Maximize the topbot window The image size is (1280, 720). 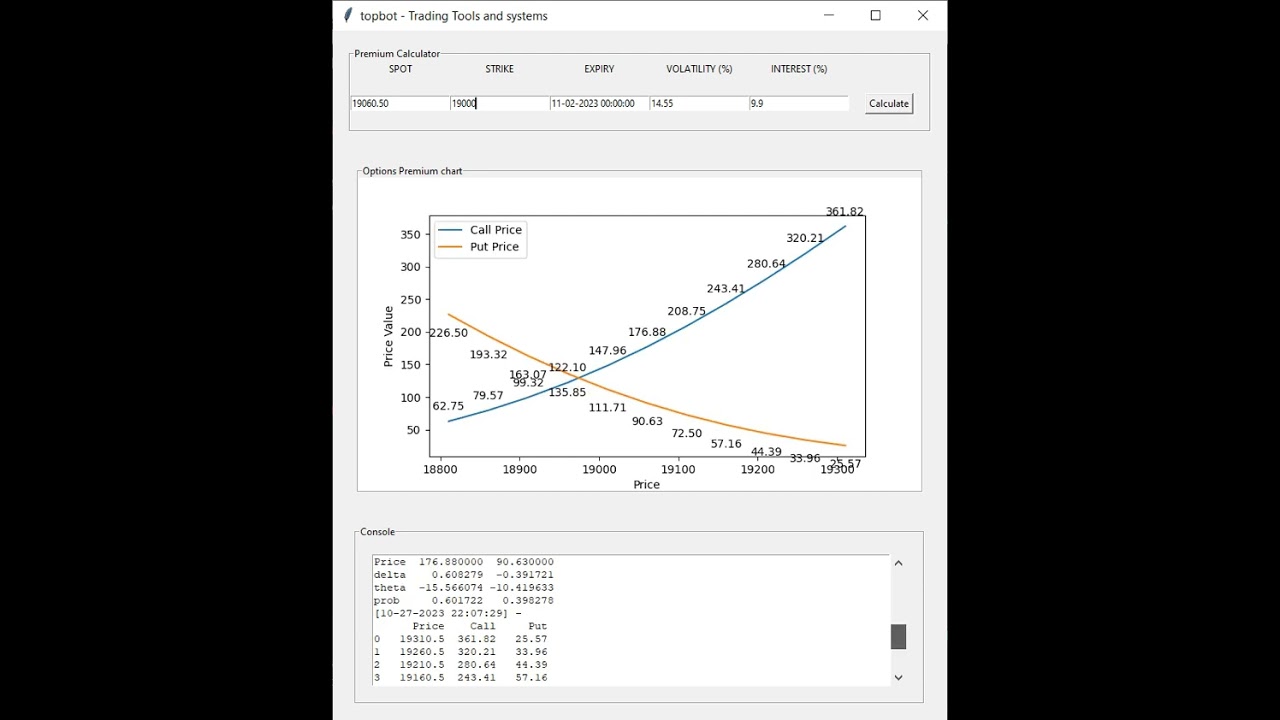pos(876,15)
